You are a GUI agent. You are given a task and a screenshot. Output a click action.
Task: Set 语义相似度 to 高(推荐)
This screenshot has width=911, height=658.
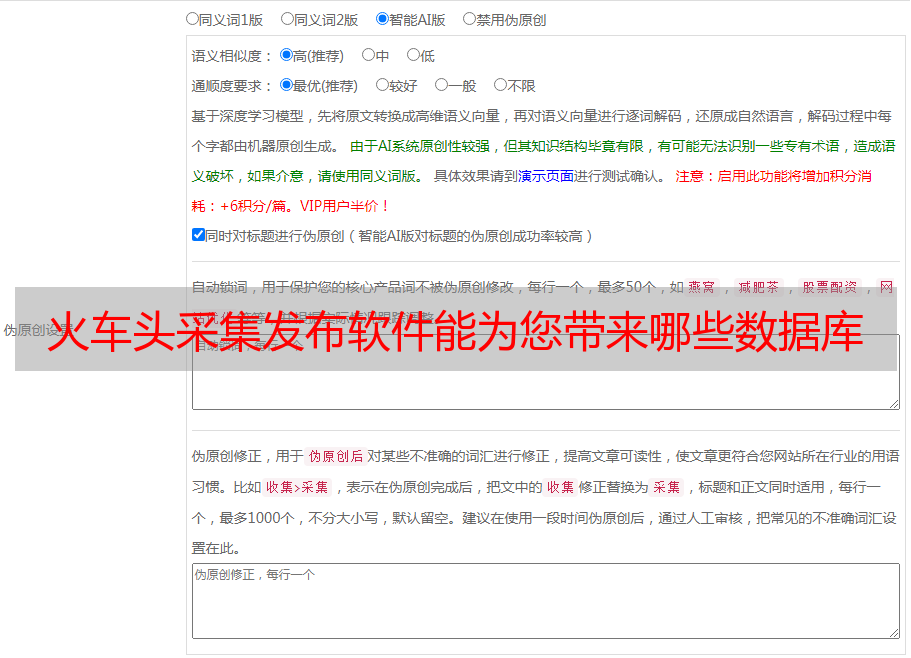point(286,55)
